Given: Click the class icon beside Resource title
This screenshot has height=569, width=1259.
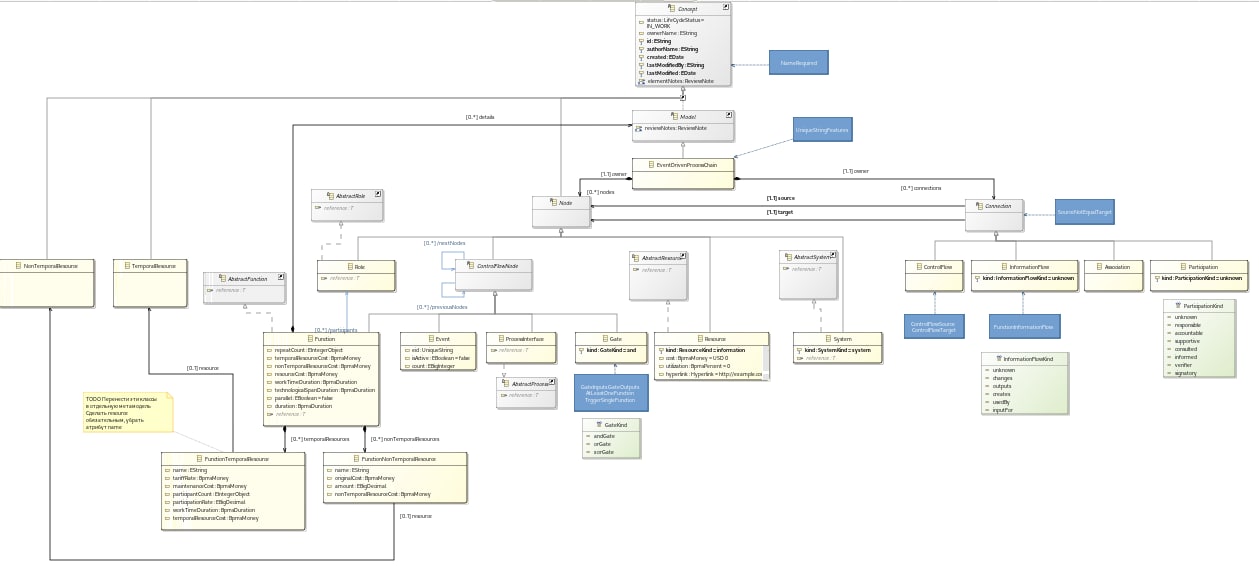Looking at the screenshot, I should 698,339.
